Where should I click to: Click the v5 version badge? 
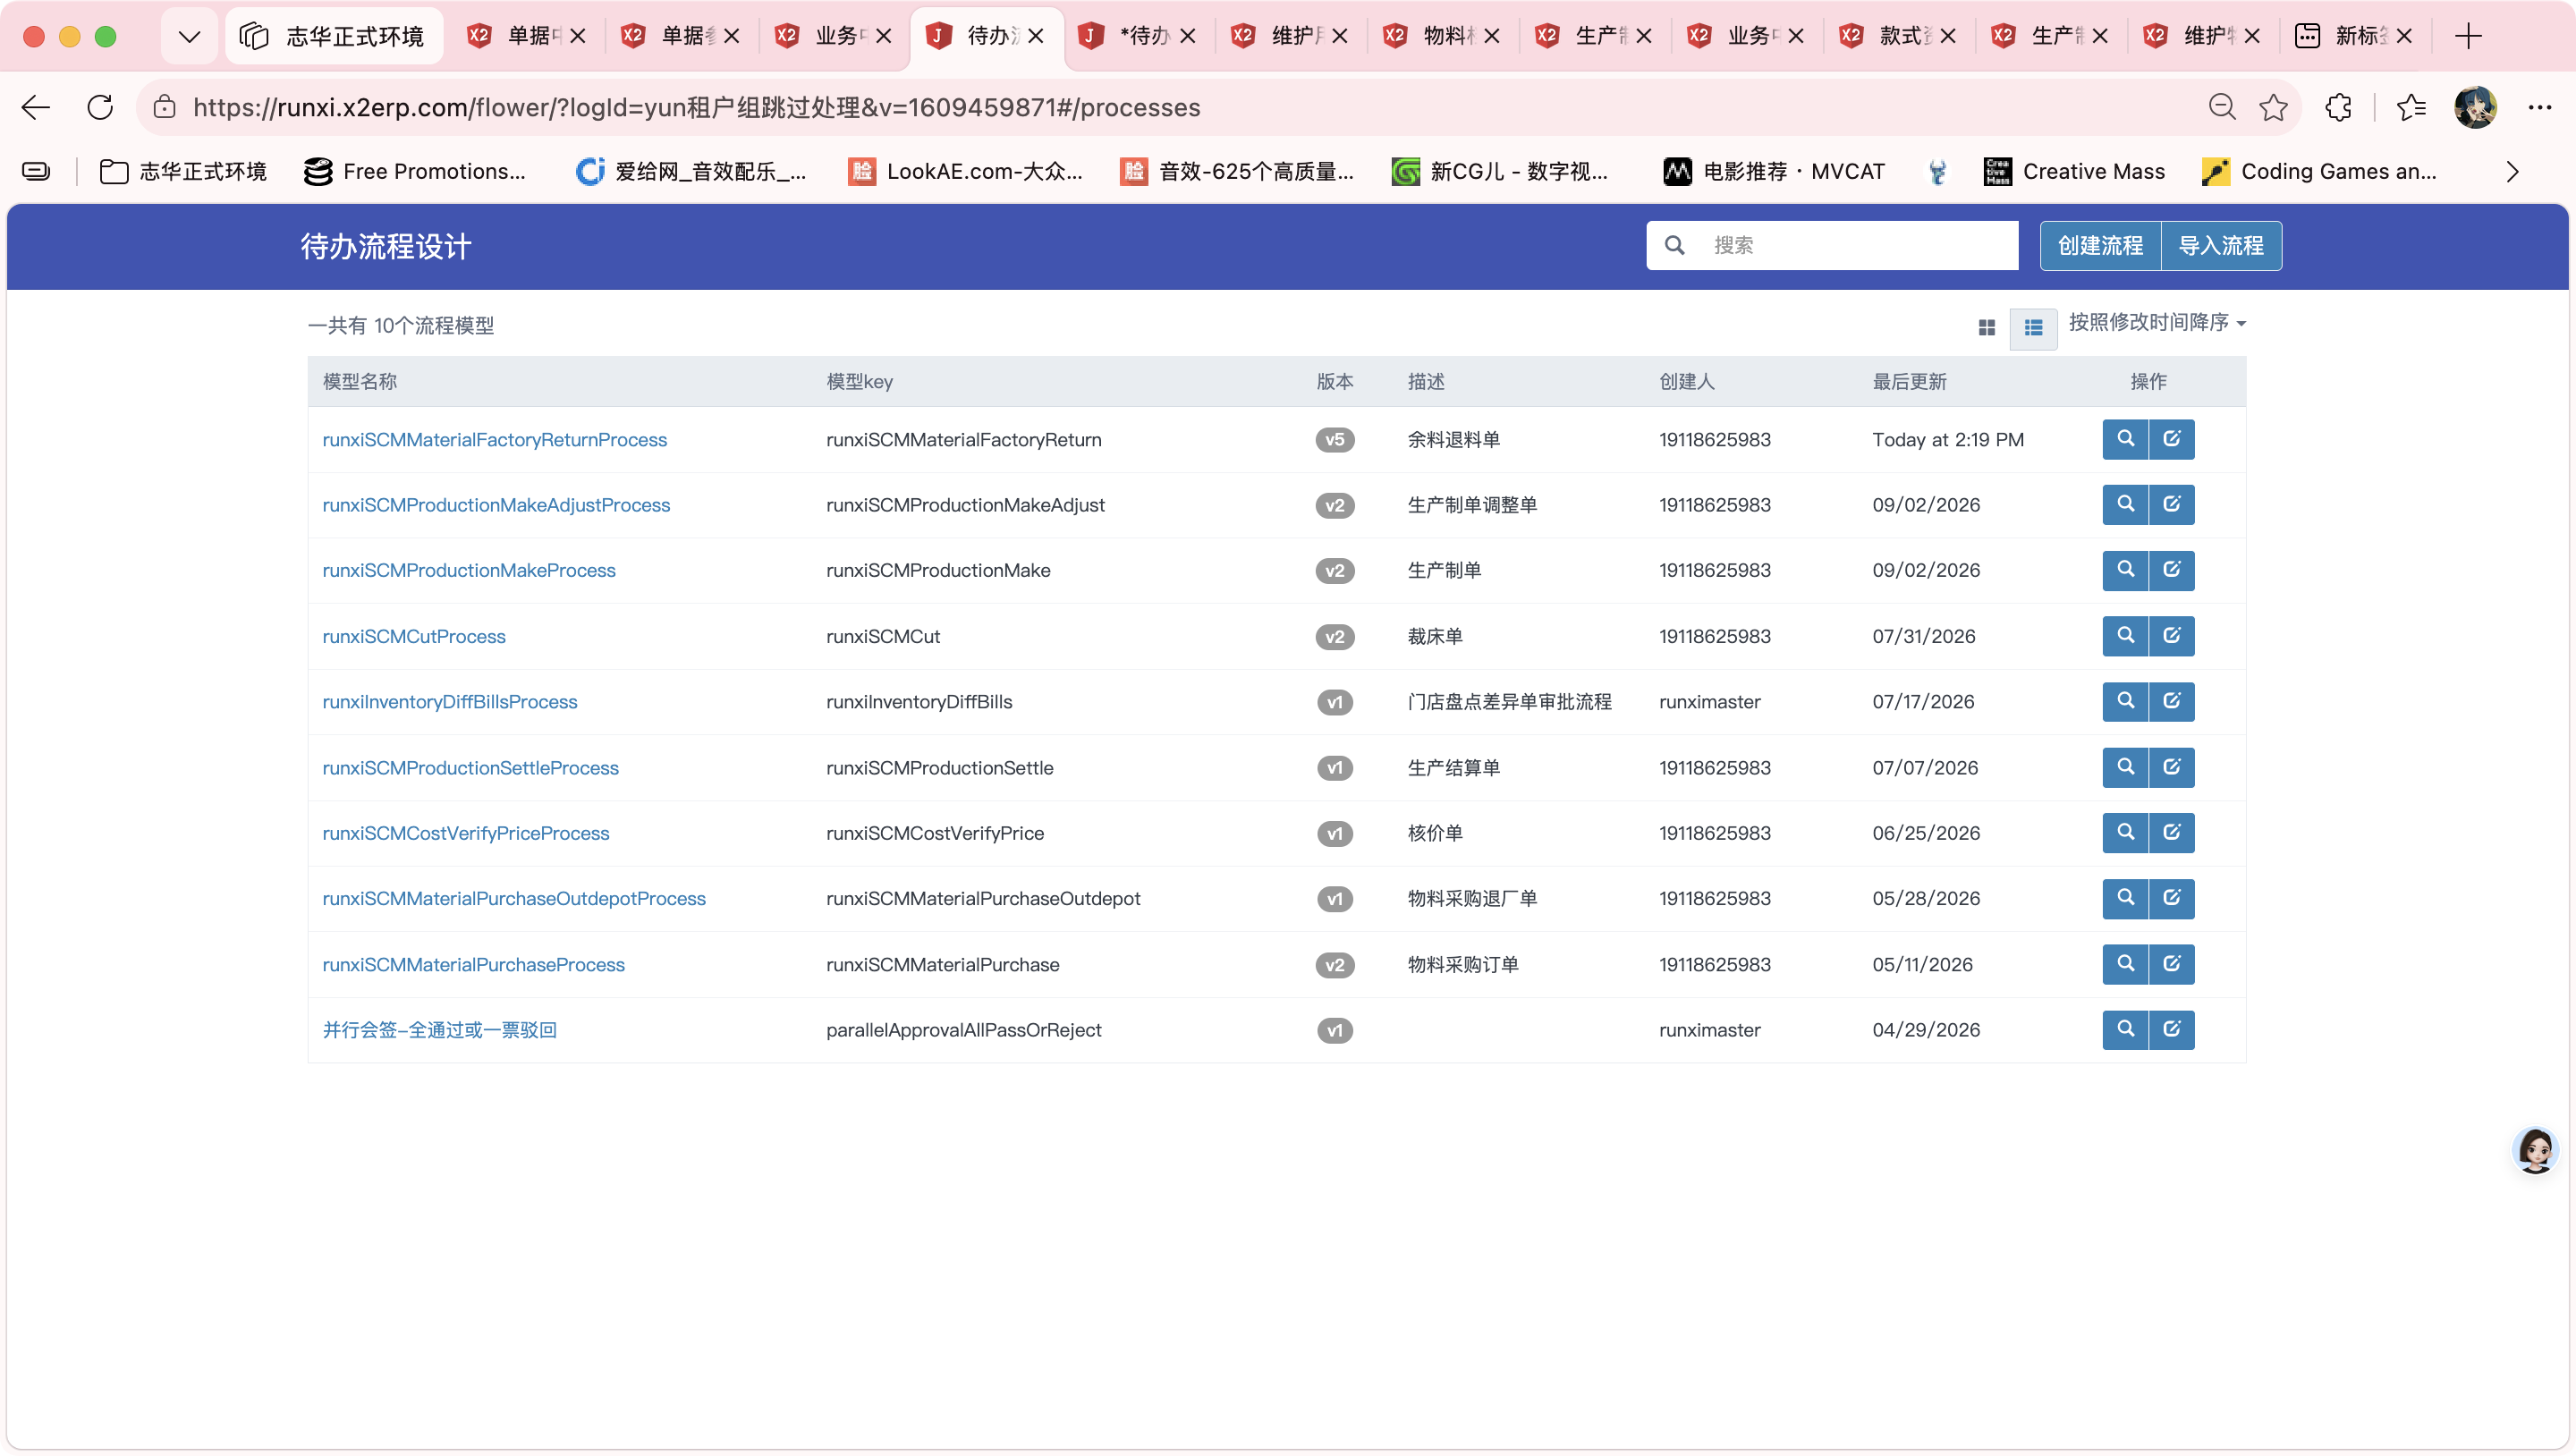1334,440
